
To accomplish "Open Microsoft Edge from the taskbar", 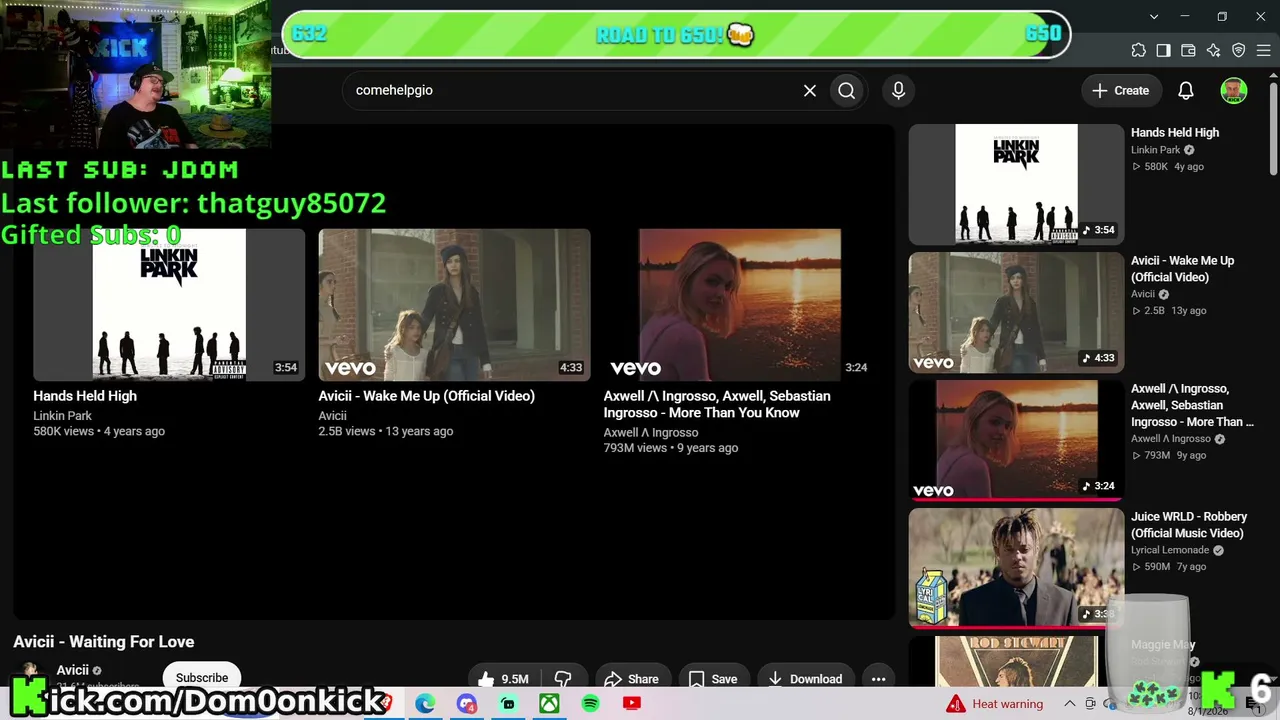I will click(x=425, y=704).
